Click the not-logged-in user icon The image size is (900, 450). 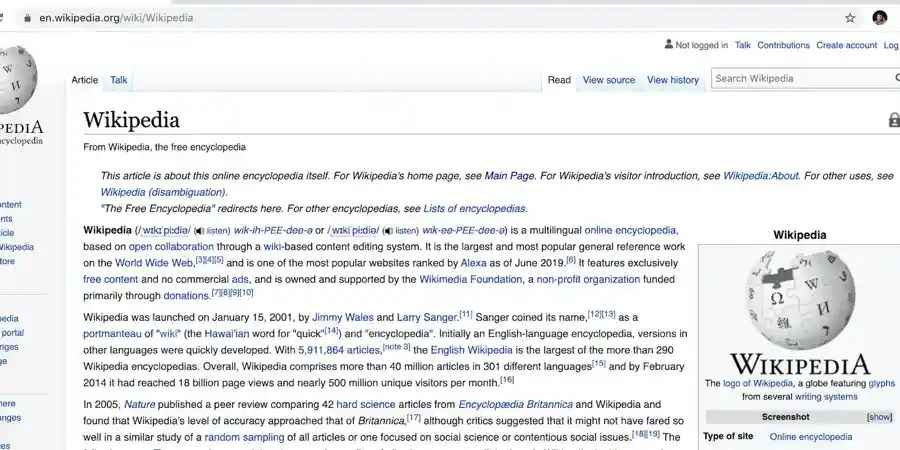(669, 44)
